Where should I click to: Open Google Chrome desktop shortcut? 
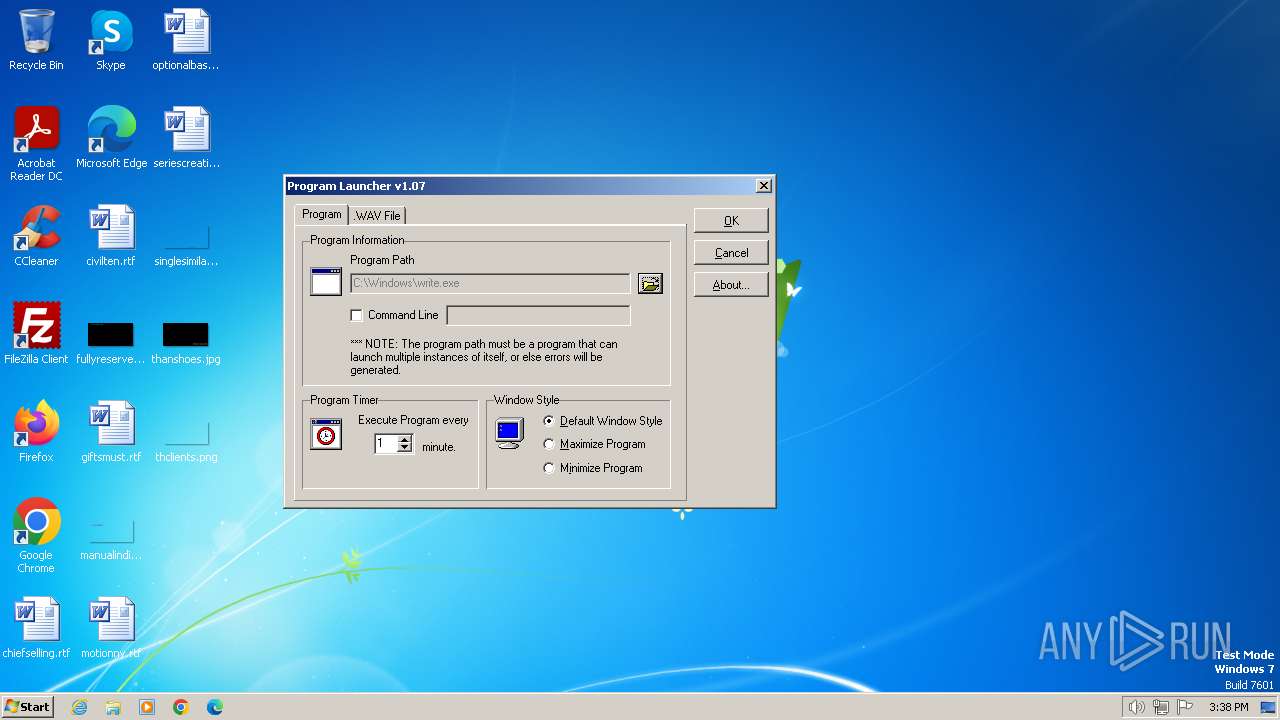pos(36,536)
